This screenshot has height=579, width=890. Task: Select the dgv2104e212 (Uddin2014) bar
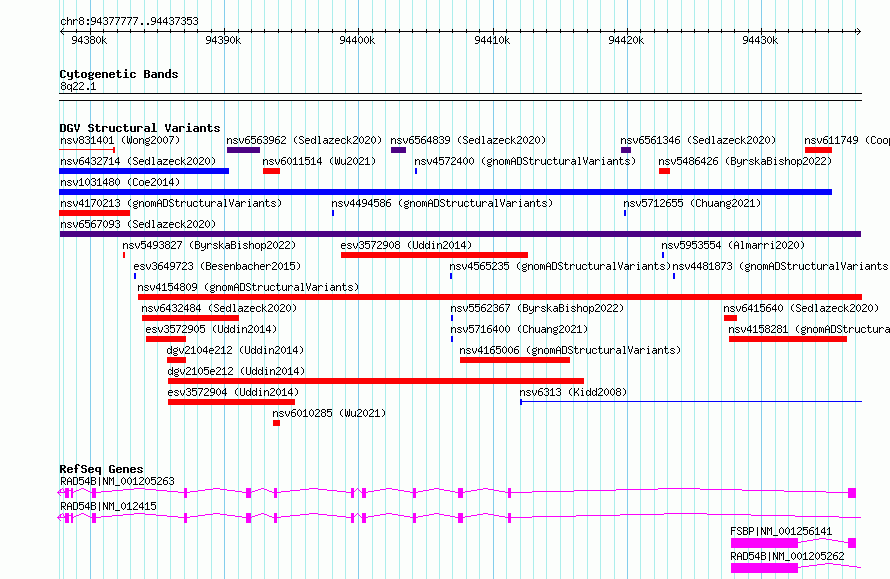click(176, 360)
